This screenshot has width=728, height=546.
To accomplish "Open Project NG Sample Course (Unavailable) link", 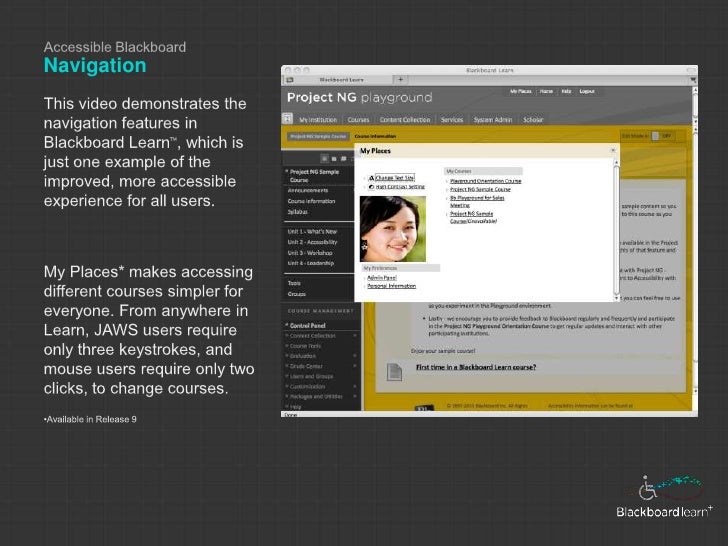I will (474, 217).
